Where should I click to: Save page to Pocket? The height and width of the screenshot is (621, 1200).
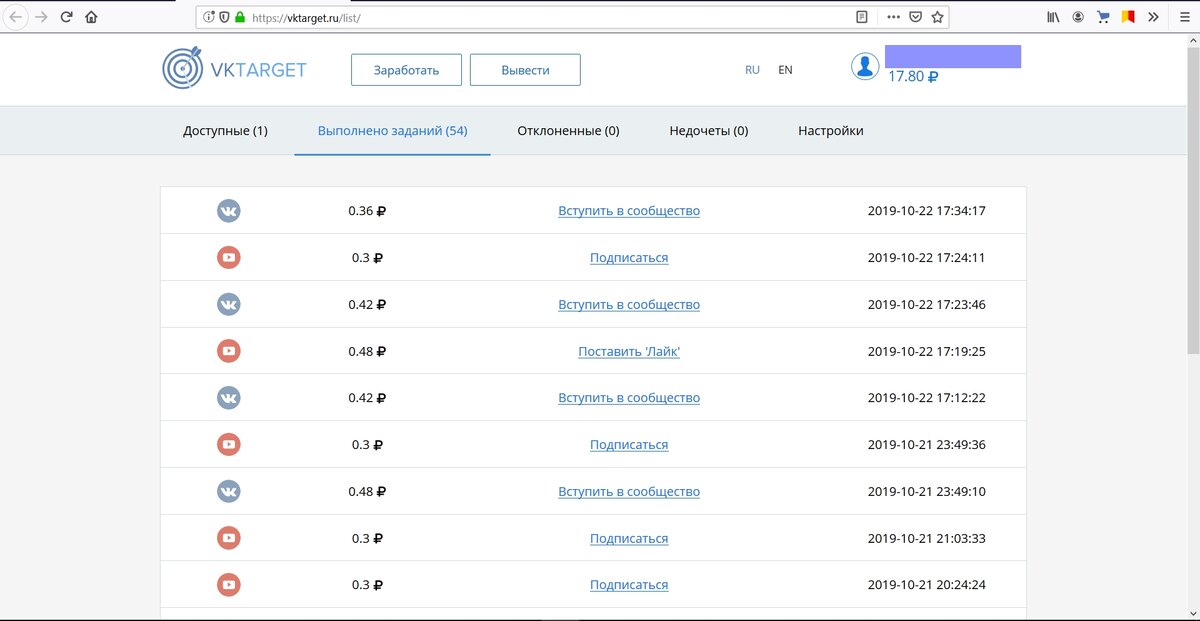point(915,17)
